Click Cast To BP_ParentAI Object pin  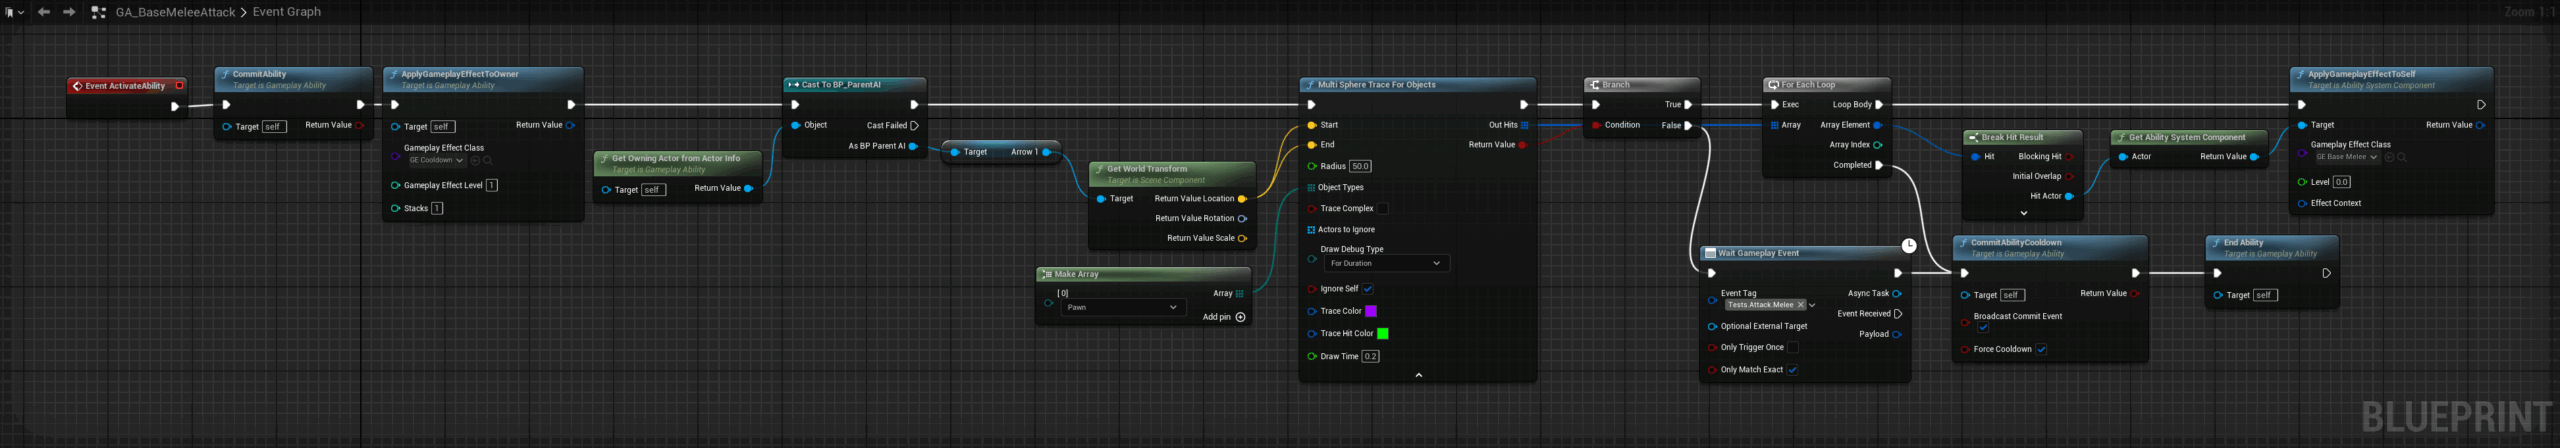tap(796, 126)
